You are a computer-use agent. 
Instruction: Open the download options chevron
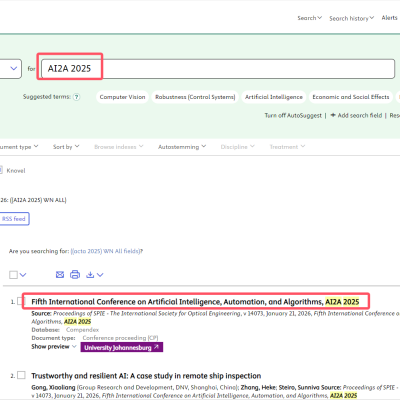[100, 275]
